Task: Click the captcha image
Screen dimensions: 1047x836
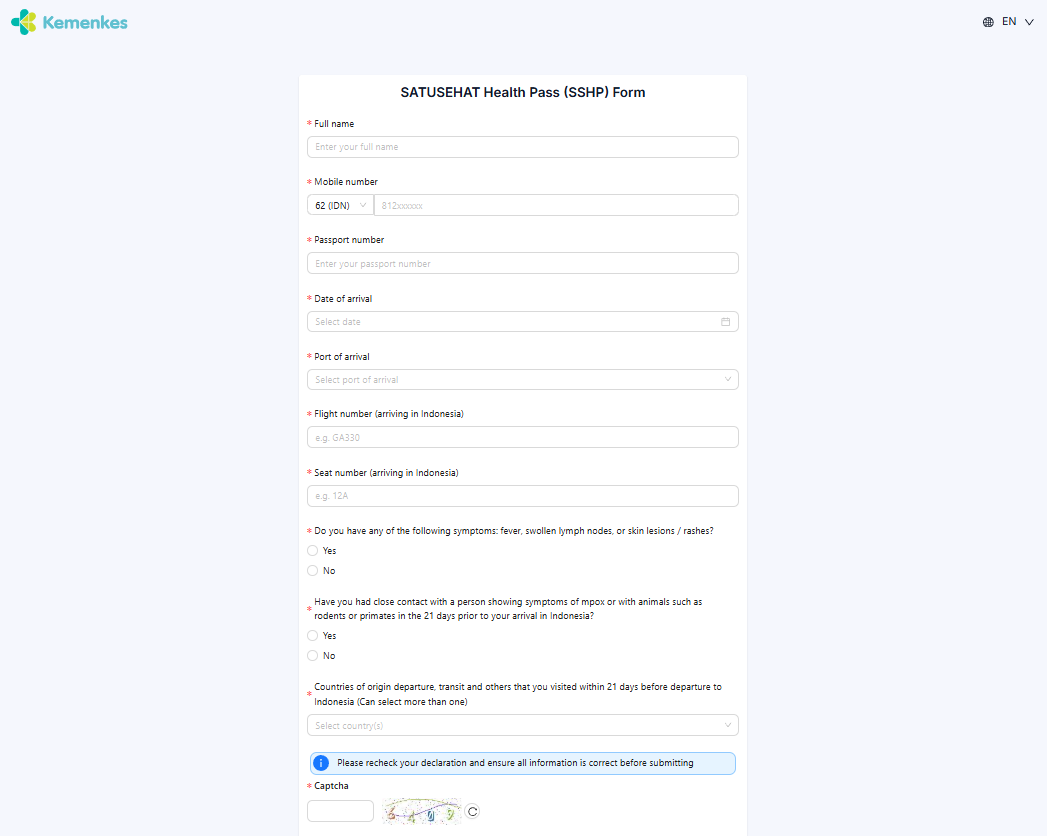Action: [x=421, y=811]
